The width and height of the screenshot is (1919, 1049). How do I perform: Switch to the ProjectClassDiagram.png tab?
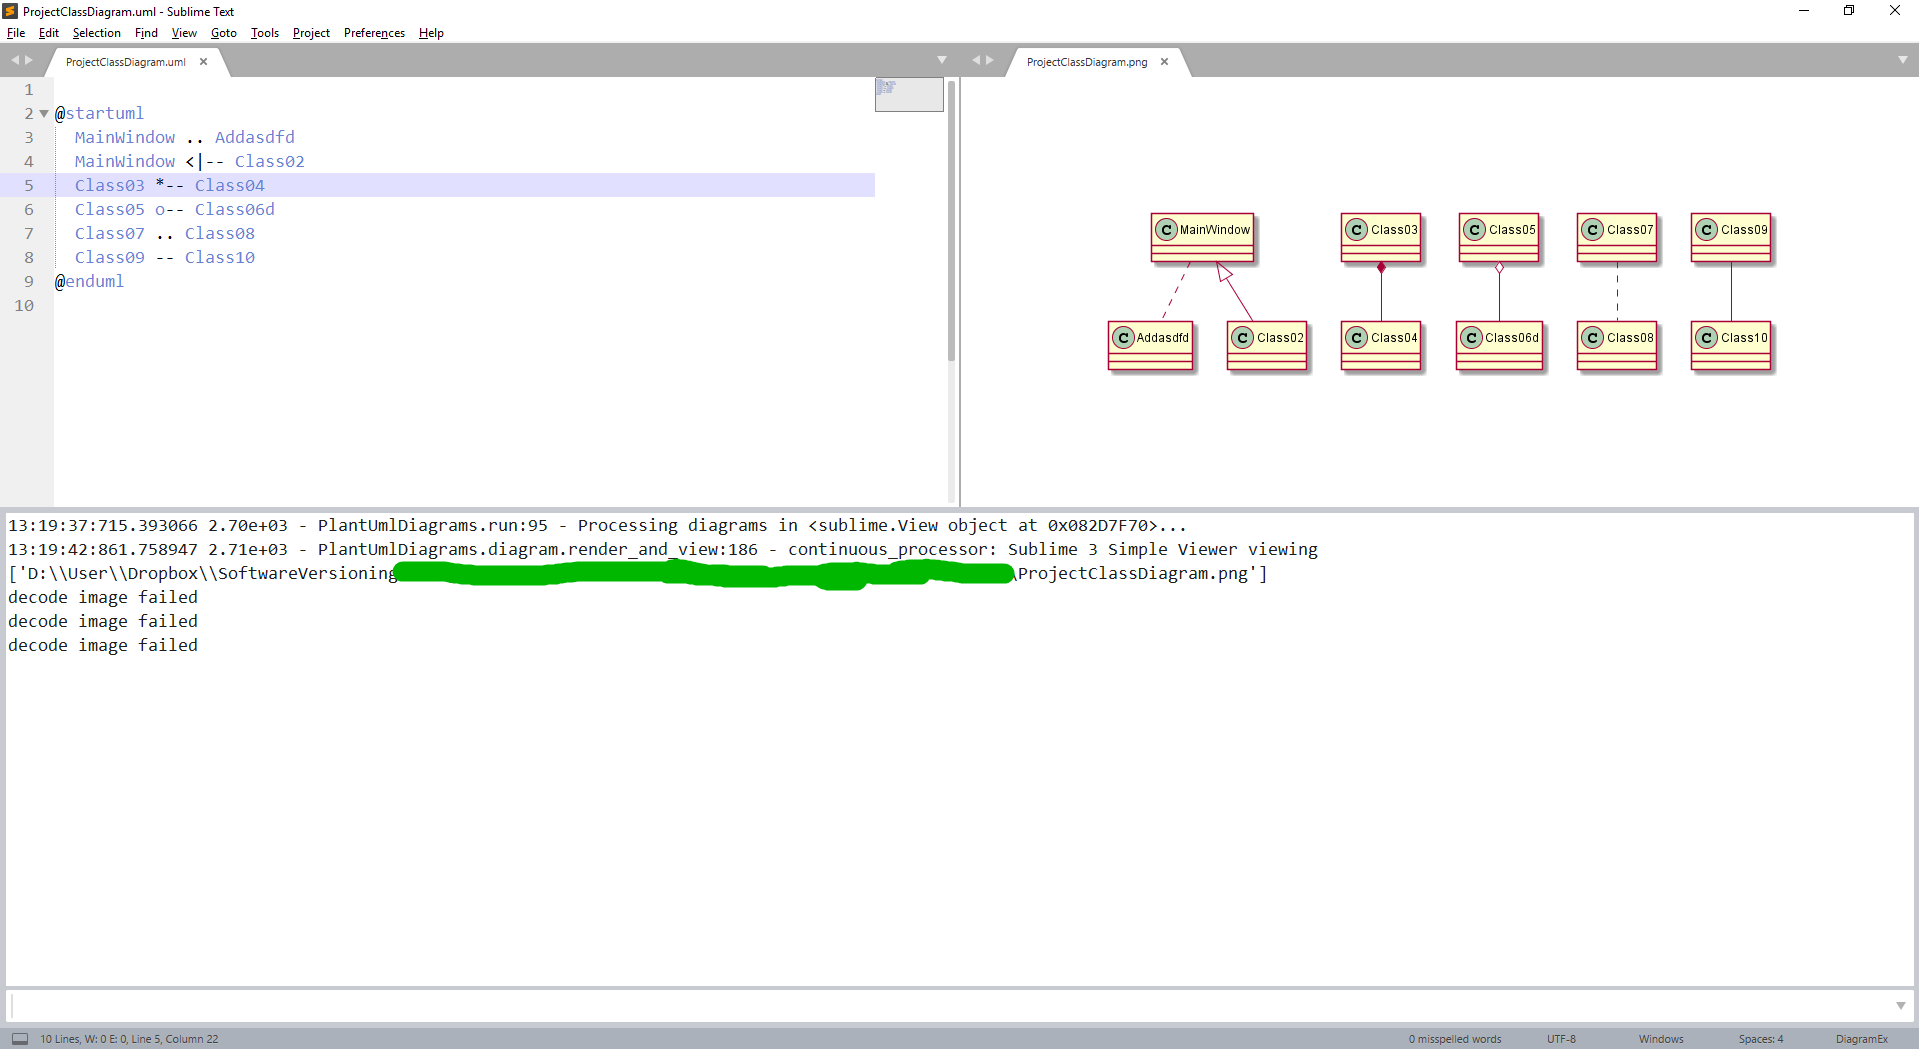click(1086, 62)
